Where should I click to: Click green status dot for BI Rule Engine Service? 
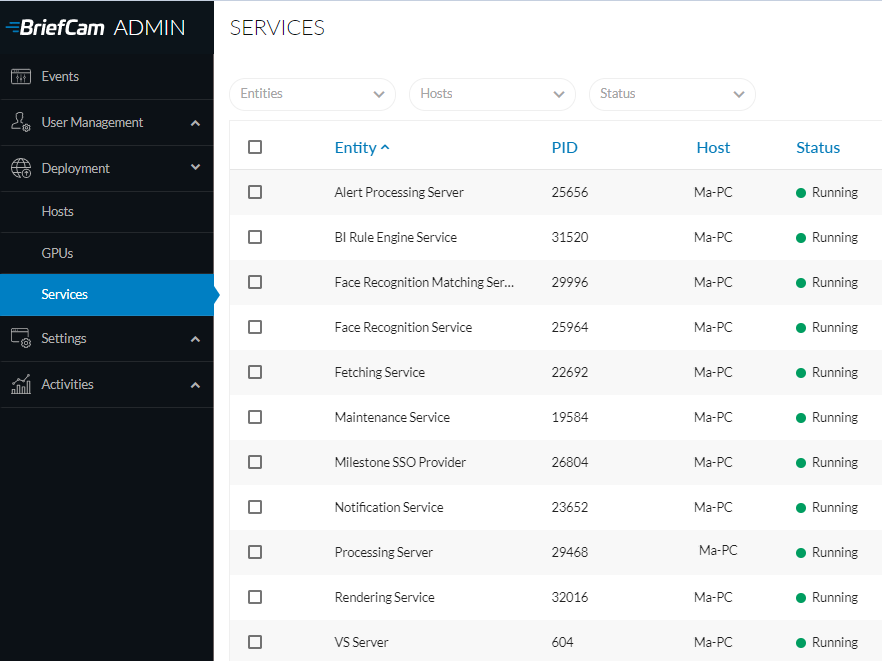[801, 238]
